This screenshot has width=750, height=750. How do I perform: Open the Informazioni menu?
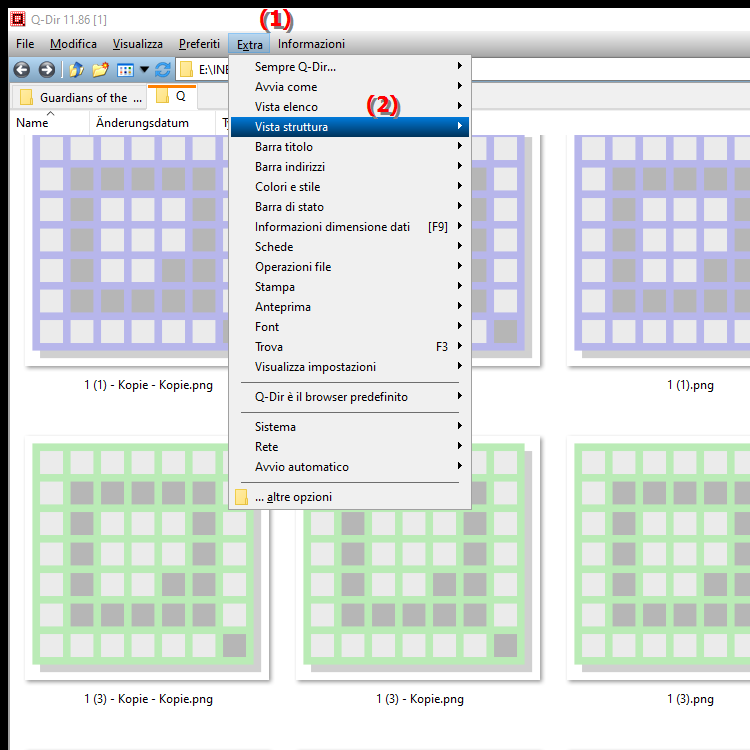point(311,44)
